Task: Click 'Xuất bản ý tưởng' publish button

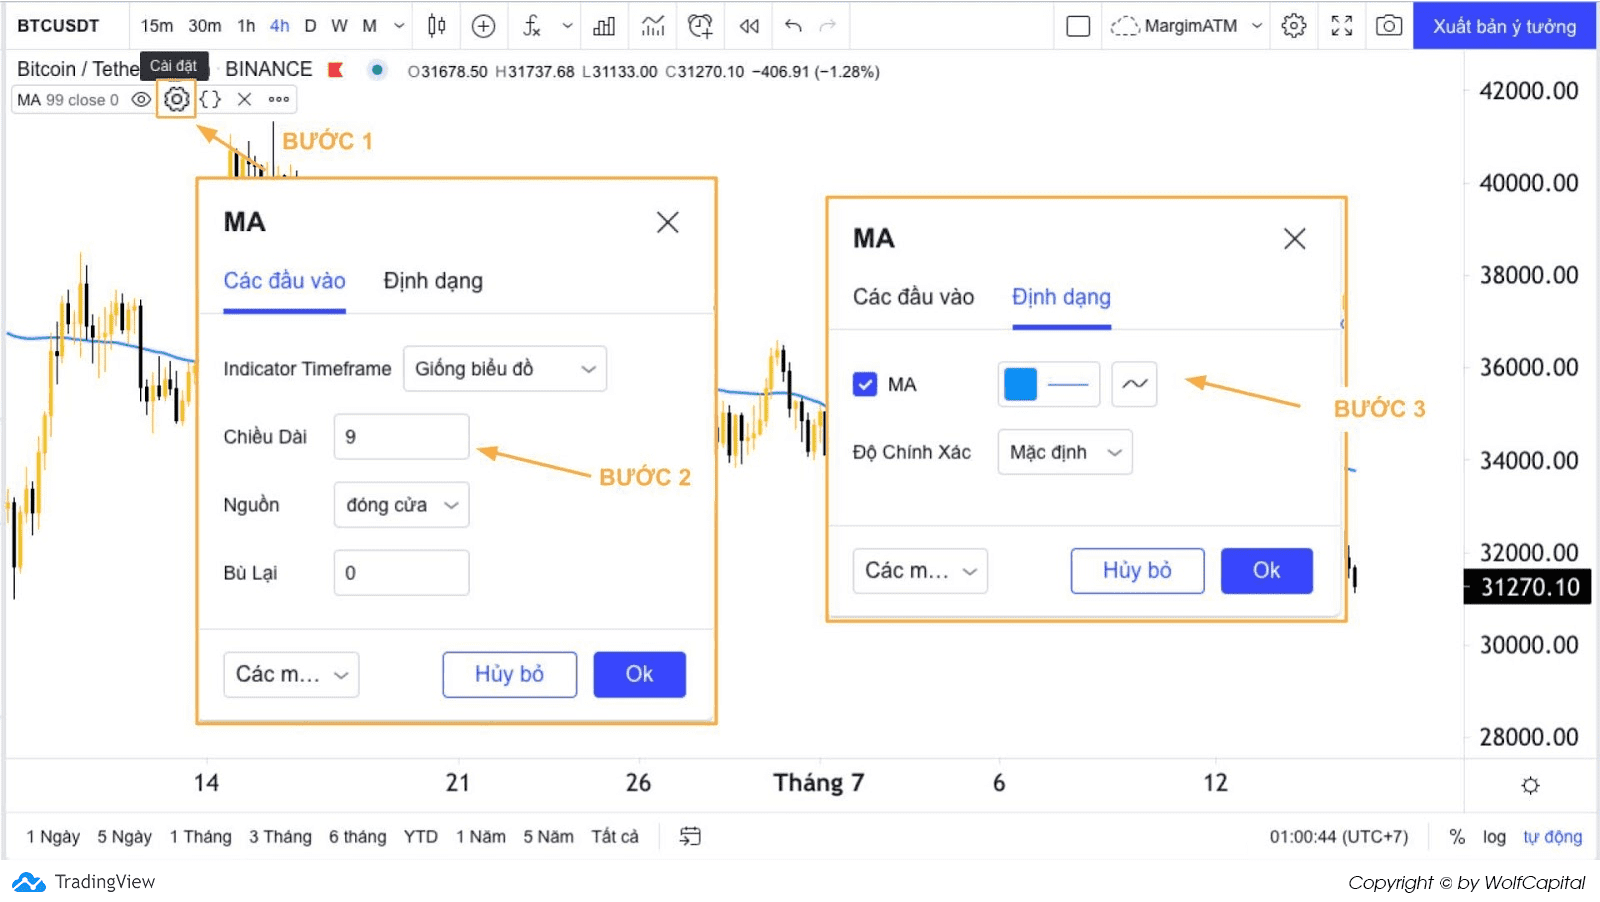Action: click(x=1505, y=26)
